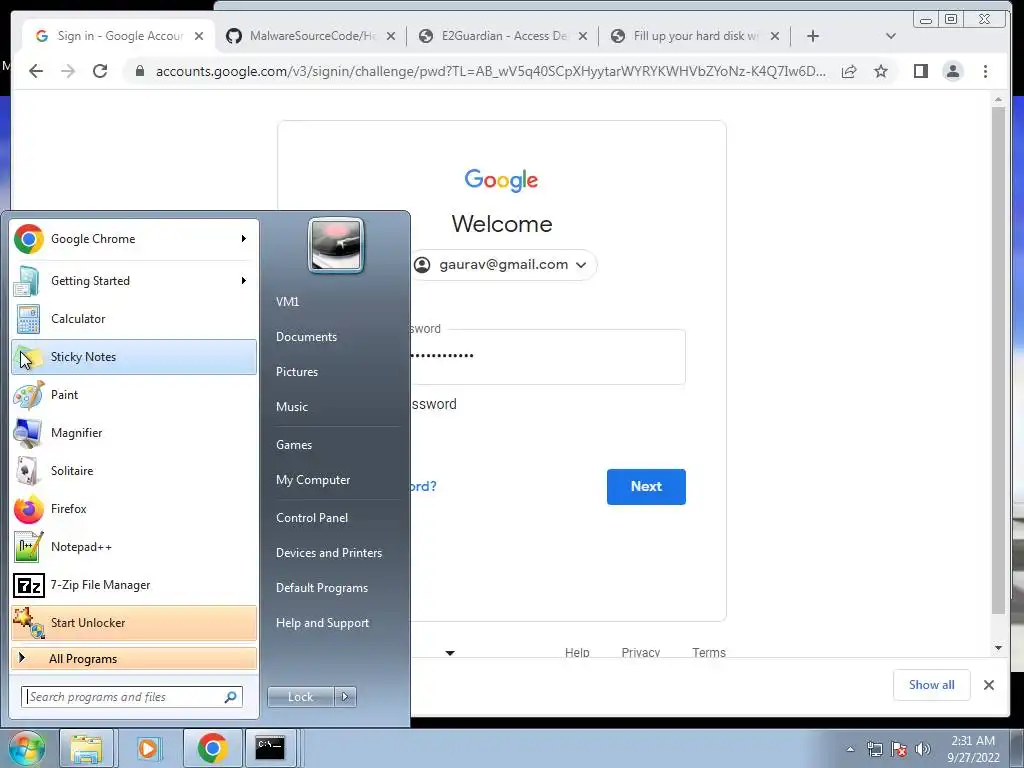Open Chrome three-dot menu
Screen dimensions: 1024x768
click(985, 71)
